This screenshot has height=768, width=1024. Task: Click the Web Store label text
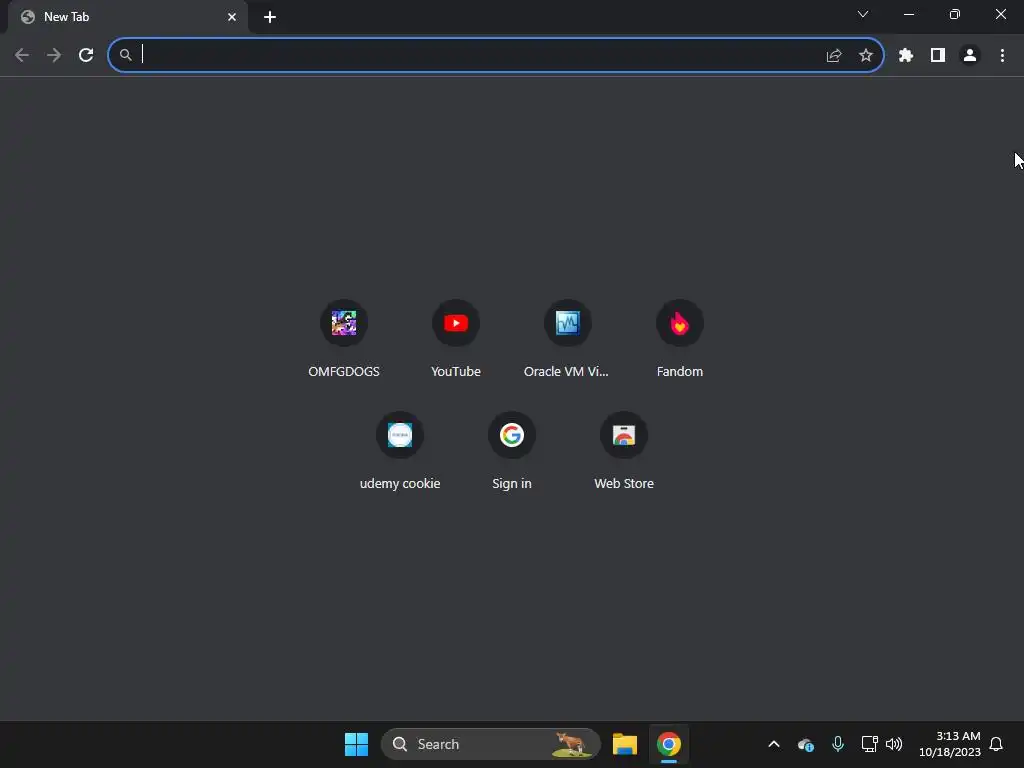point(624,484)
